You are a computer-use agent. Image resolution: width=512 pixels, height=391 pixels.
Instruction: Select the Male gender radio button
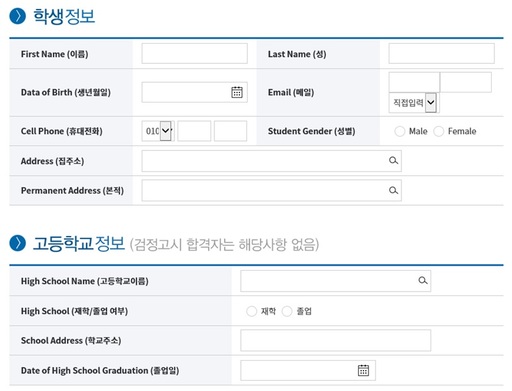click(399, 131)
